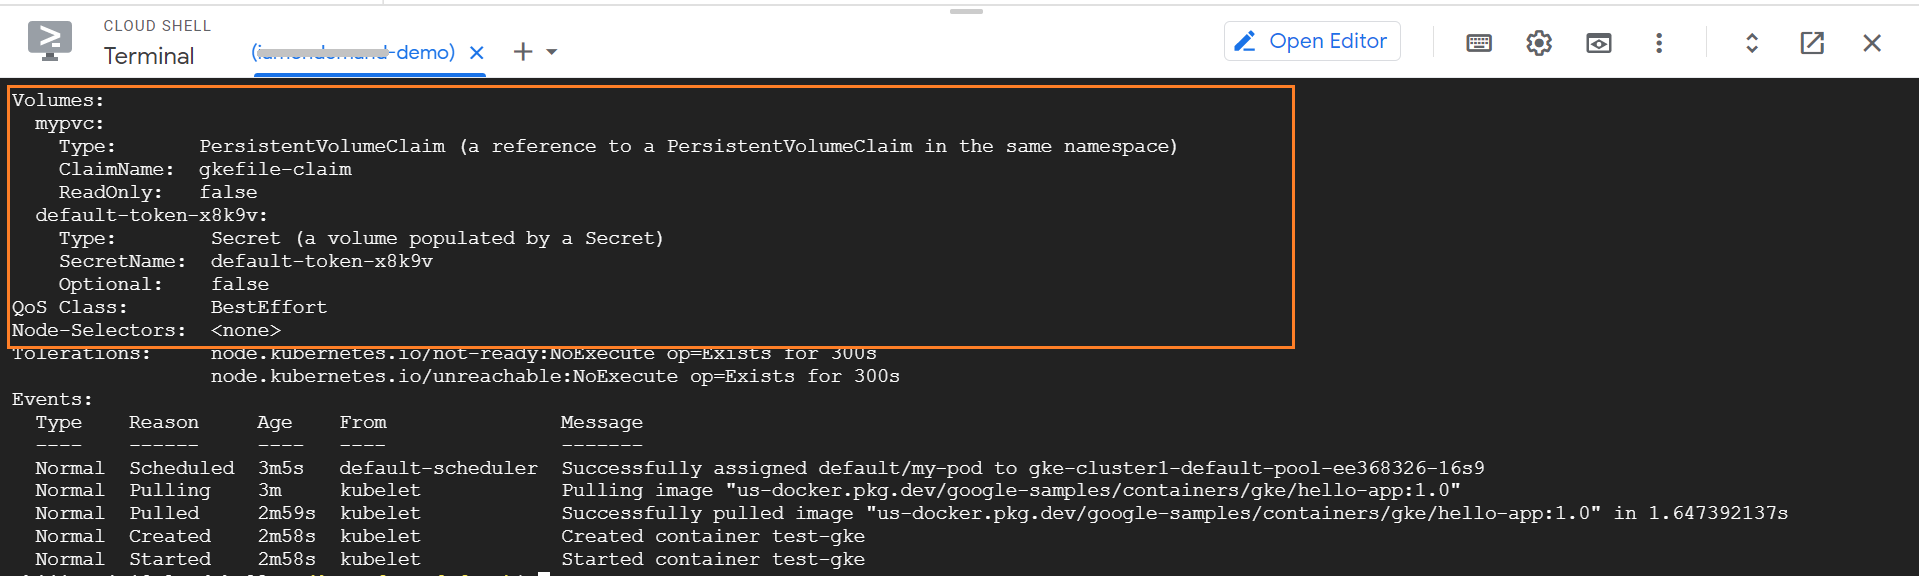Open the three-dot More options menu
Image resolution: width=1919 pixels, height=576 pixels.
point(1659,42)
